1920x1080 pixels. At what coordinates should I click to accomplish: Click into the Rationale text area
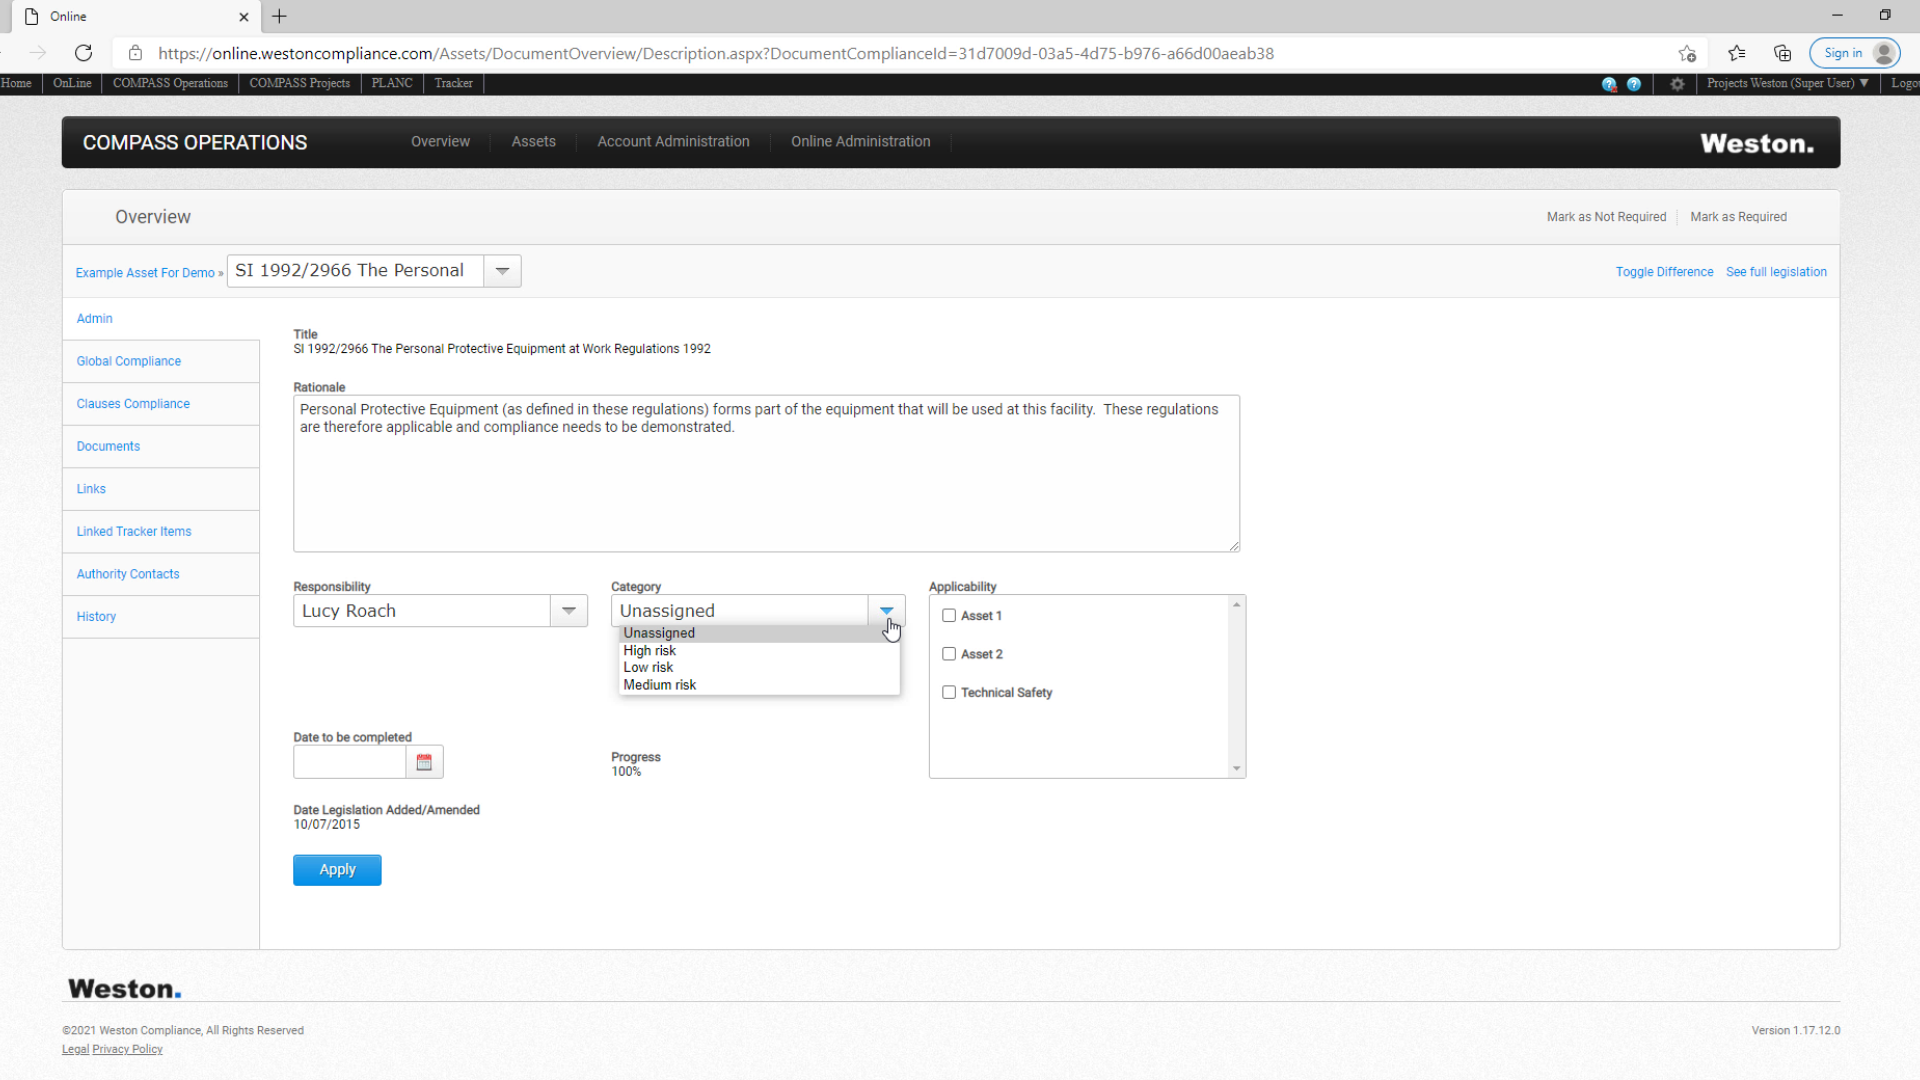(x=766, y=473)
